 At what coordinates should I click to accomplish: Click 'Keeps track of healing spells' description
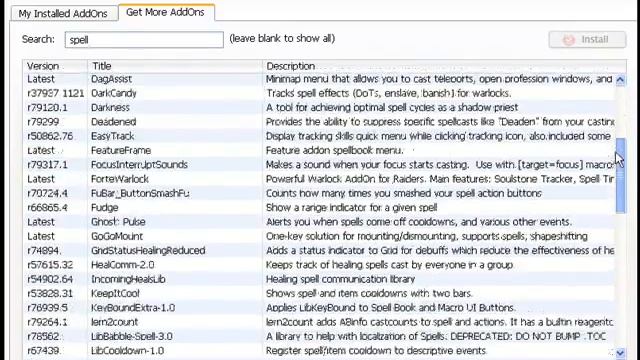[x=390, y=265]
